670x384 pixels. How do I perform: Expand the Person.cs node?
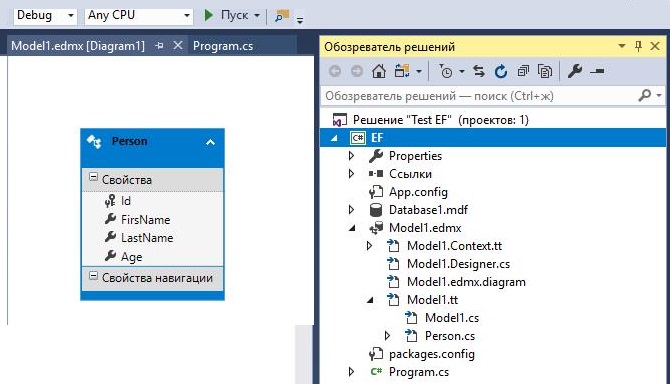387,336
